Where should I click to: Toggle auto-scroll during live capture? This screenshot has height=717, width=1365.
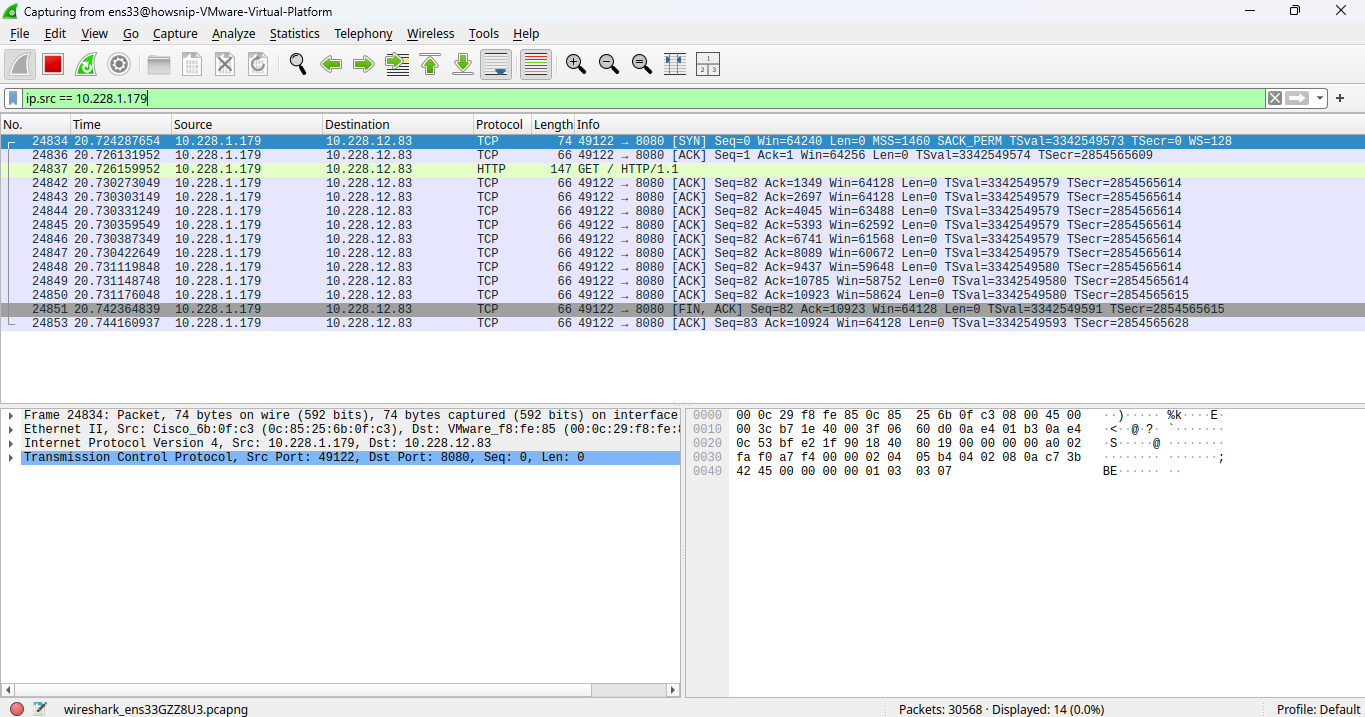click(x=496, y=64)
